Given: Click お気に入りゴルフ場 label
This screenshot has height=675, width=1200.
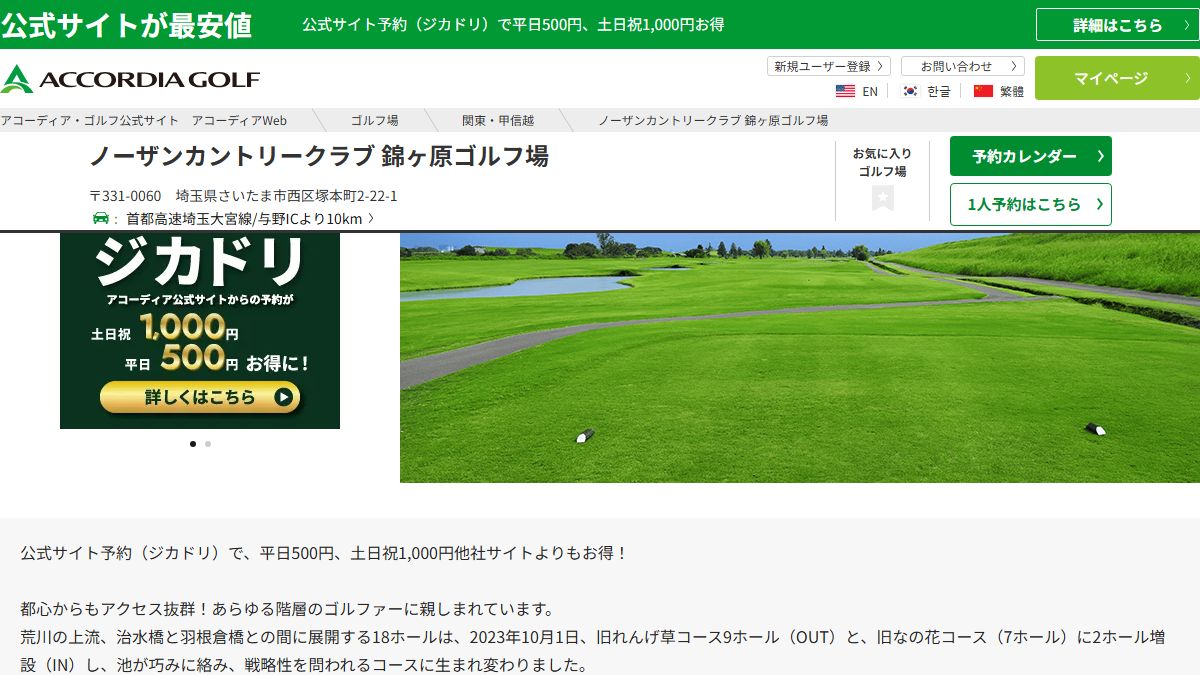Looking at the screenshot, I should pyautogui.click(x=882, y=162).
